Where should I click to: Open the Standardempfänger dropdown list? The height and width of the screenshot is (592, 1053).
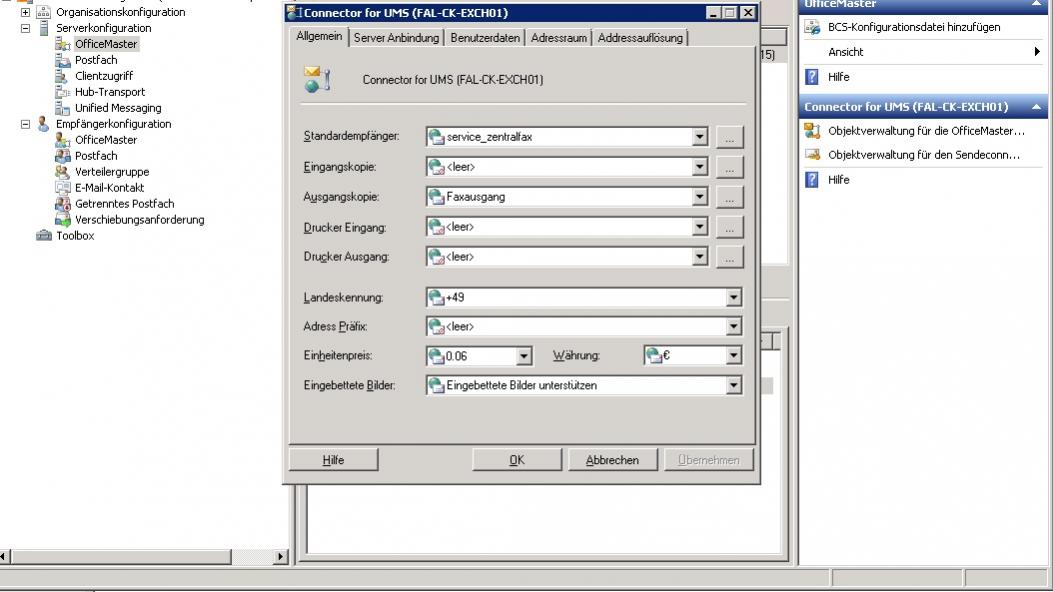pyautogui.click(x=700, y=137)
